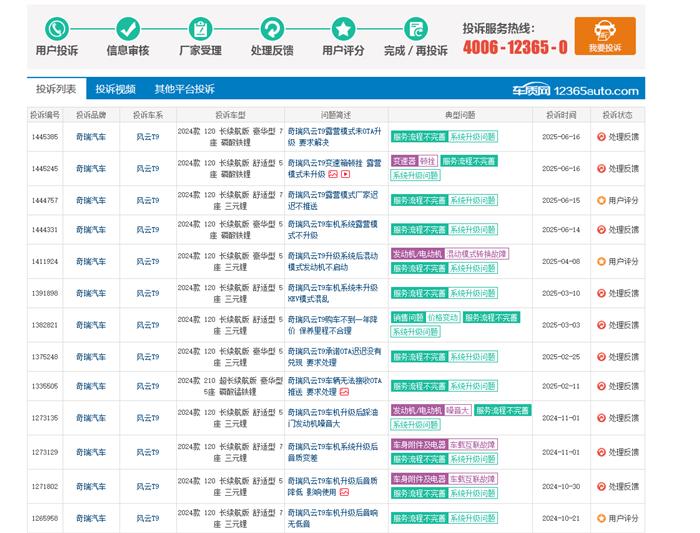
Task: Click the 用户评分 star step icon
Action: (343, 29)
